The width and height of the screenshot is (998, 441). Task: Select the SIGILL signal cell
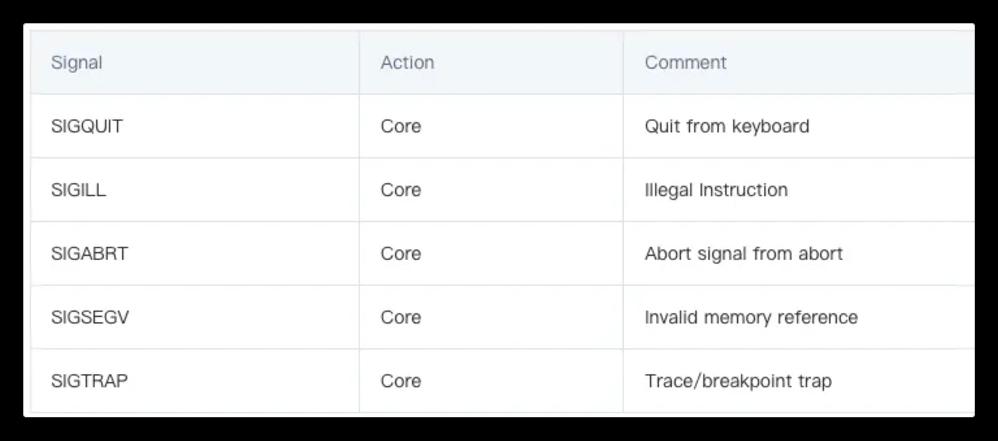[78, 190]
